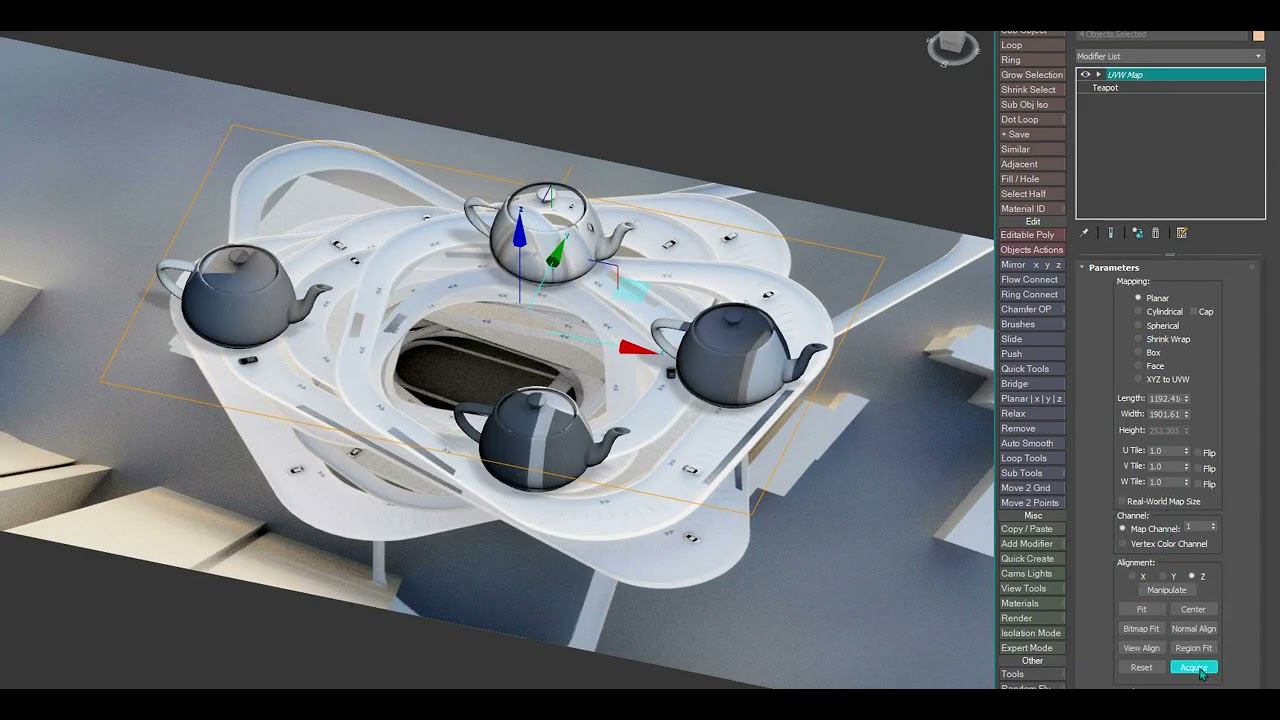The width and height of the screenshot is (1280, 720).
Task: Enable the W Tile Flip checkbox
Action: pyautogui.click(x=1199, y=484)
